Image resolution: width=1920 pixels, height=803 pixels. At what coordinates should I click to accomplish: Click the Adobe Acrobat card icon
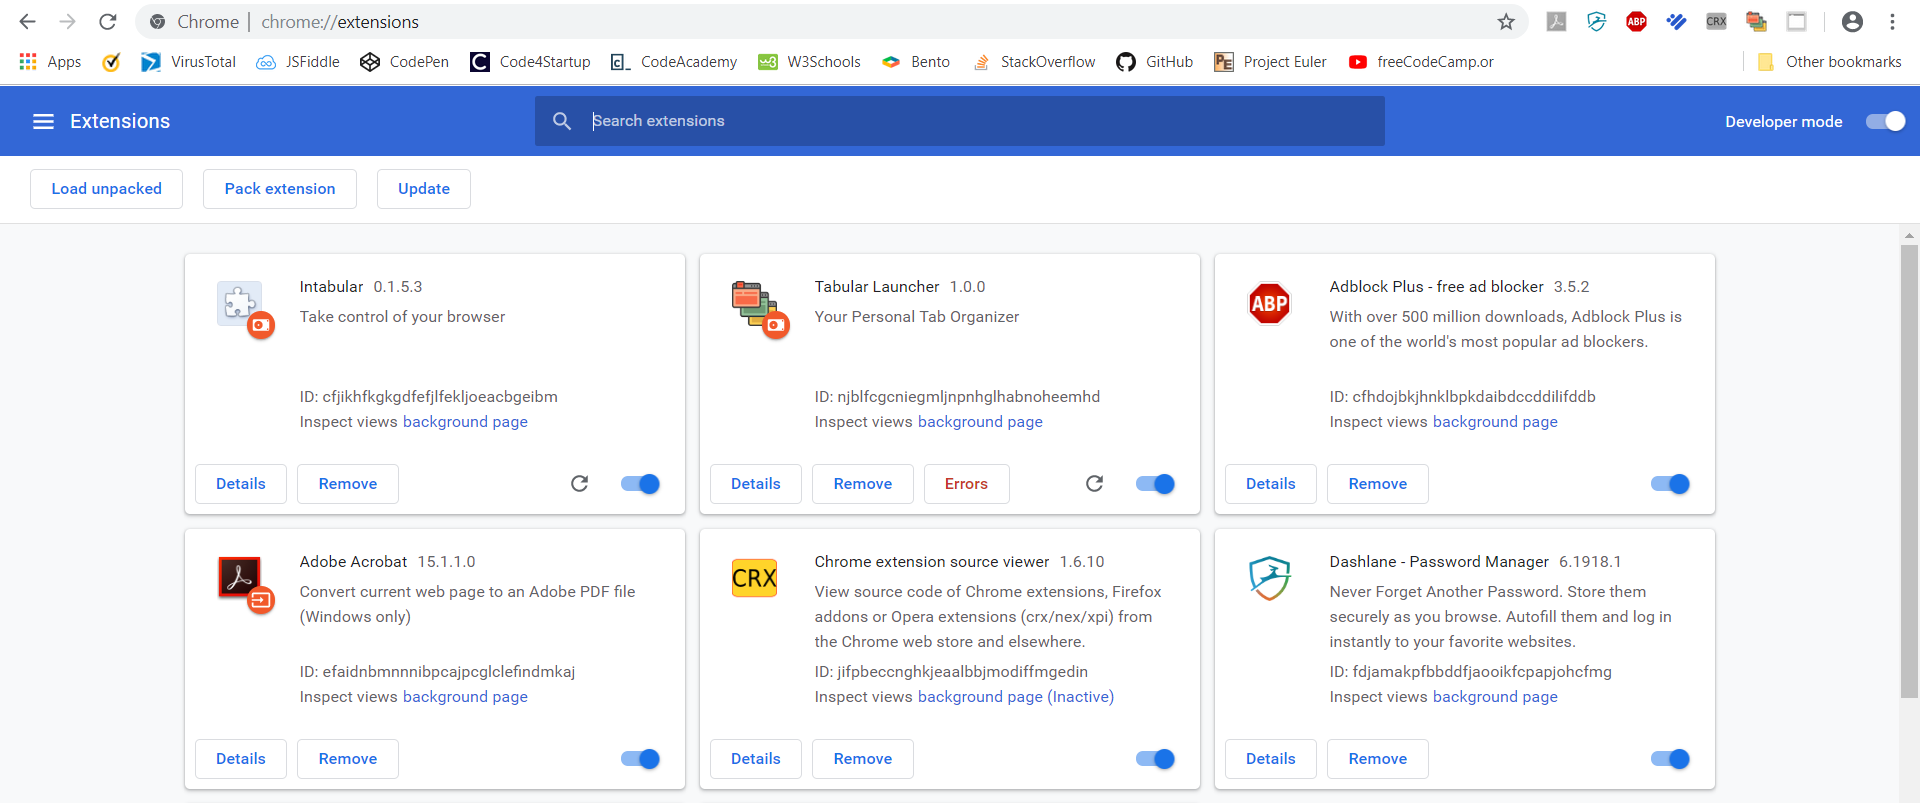(240, 578)
